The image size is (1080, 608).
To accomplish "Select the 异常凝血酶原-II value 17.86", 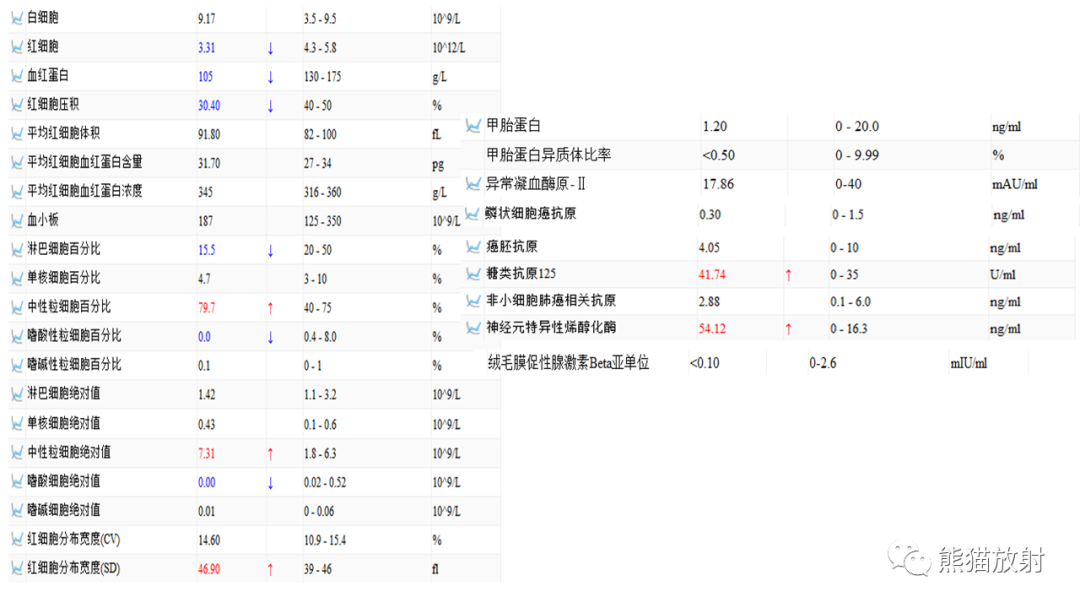I will click(718, 184).
